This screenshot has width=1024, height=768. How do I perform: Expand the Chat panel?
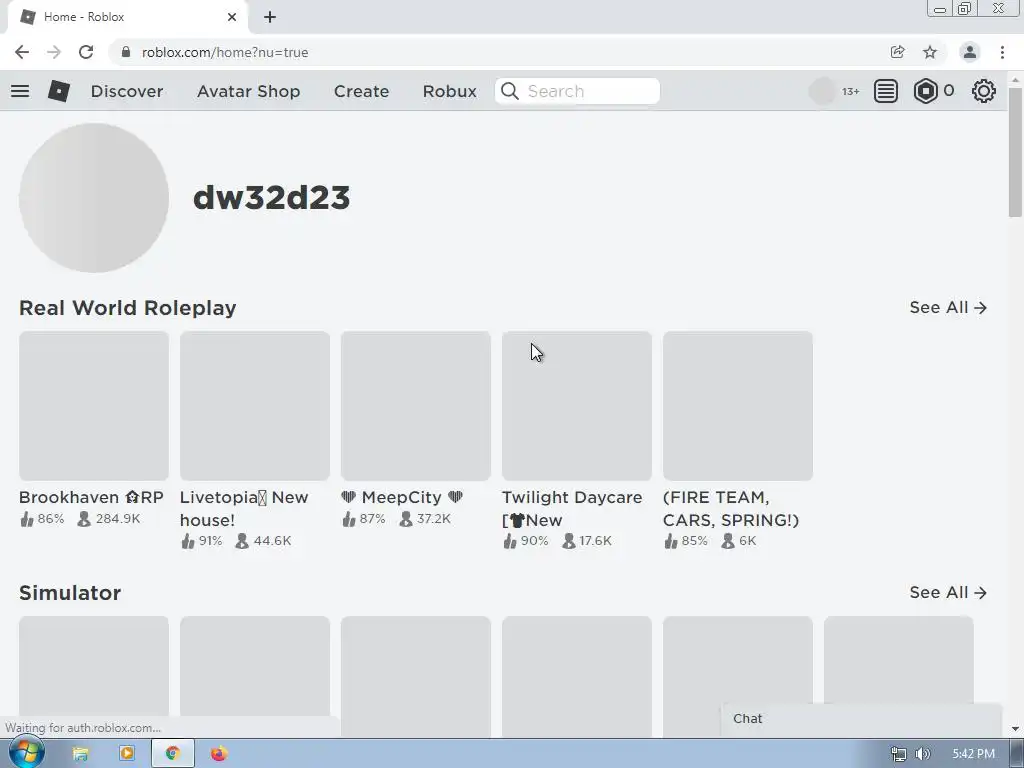tap(861, 719)
